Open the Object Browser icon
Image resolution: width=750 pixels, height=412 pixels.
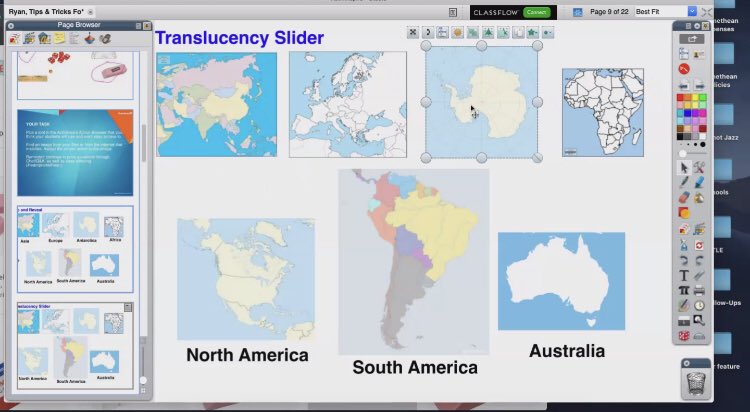pyautogui.click(x=44, y=38)
